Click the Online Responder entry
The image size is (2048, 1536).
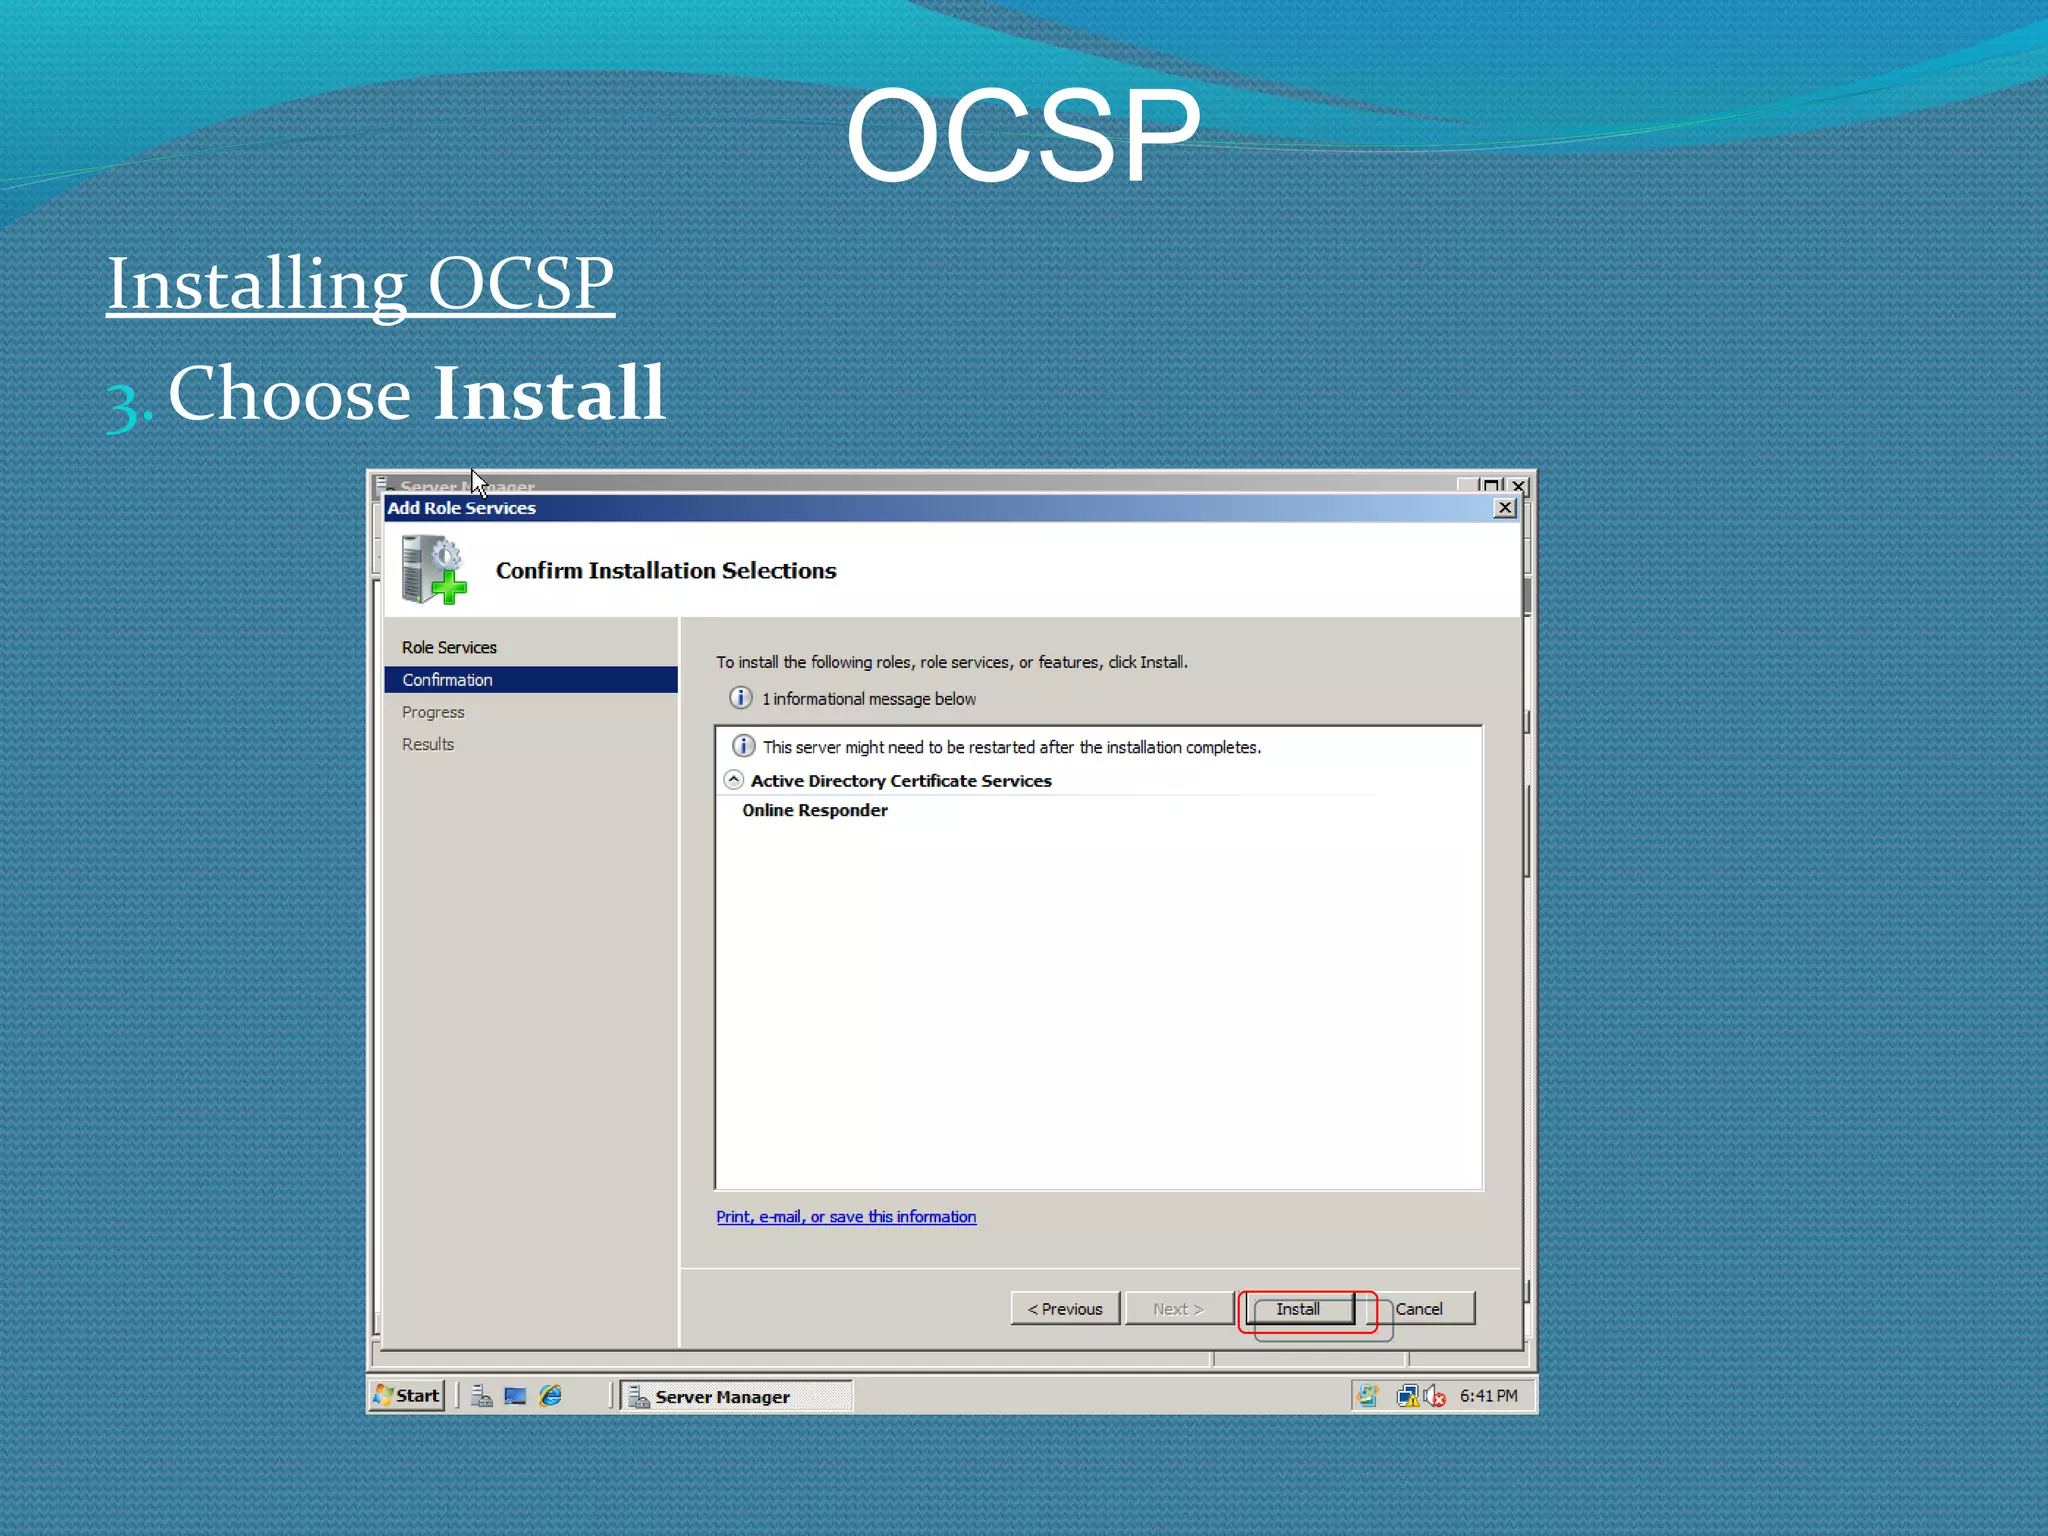pos(815,811)
